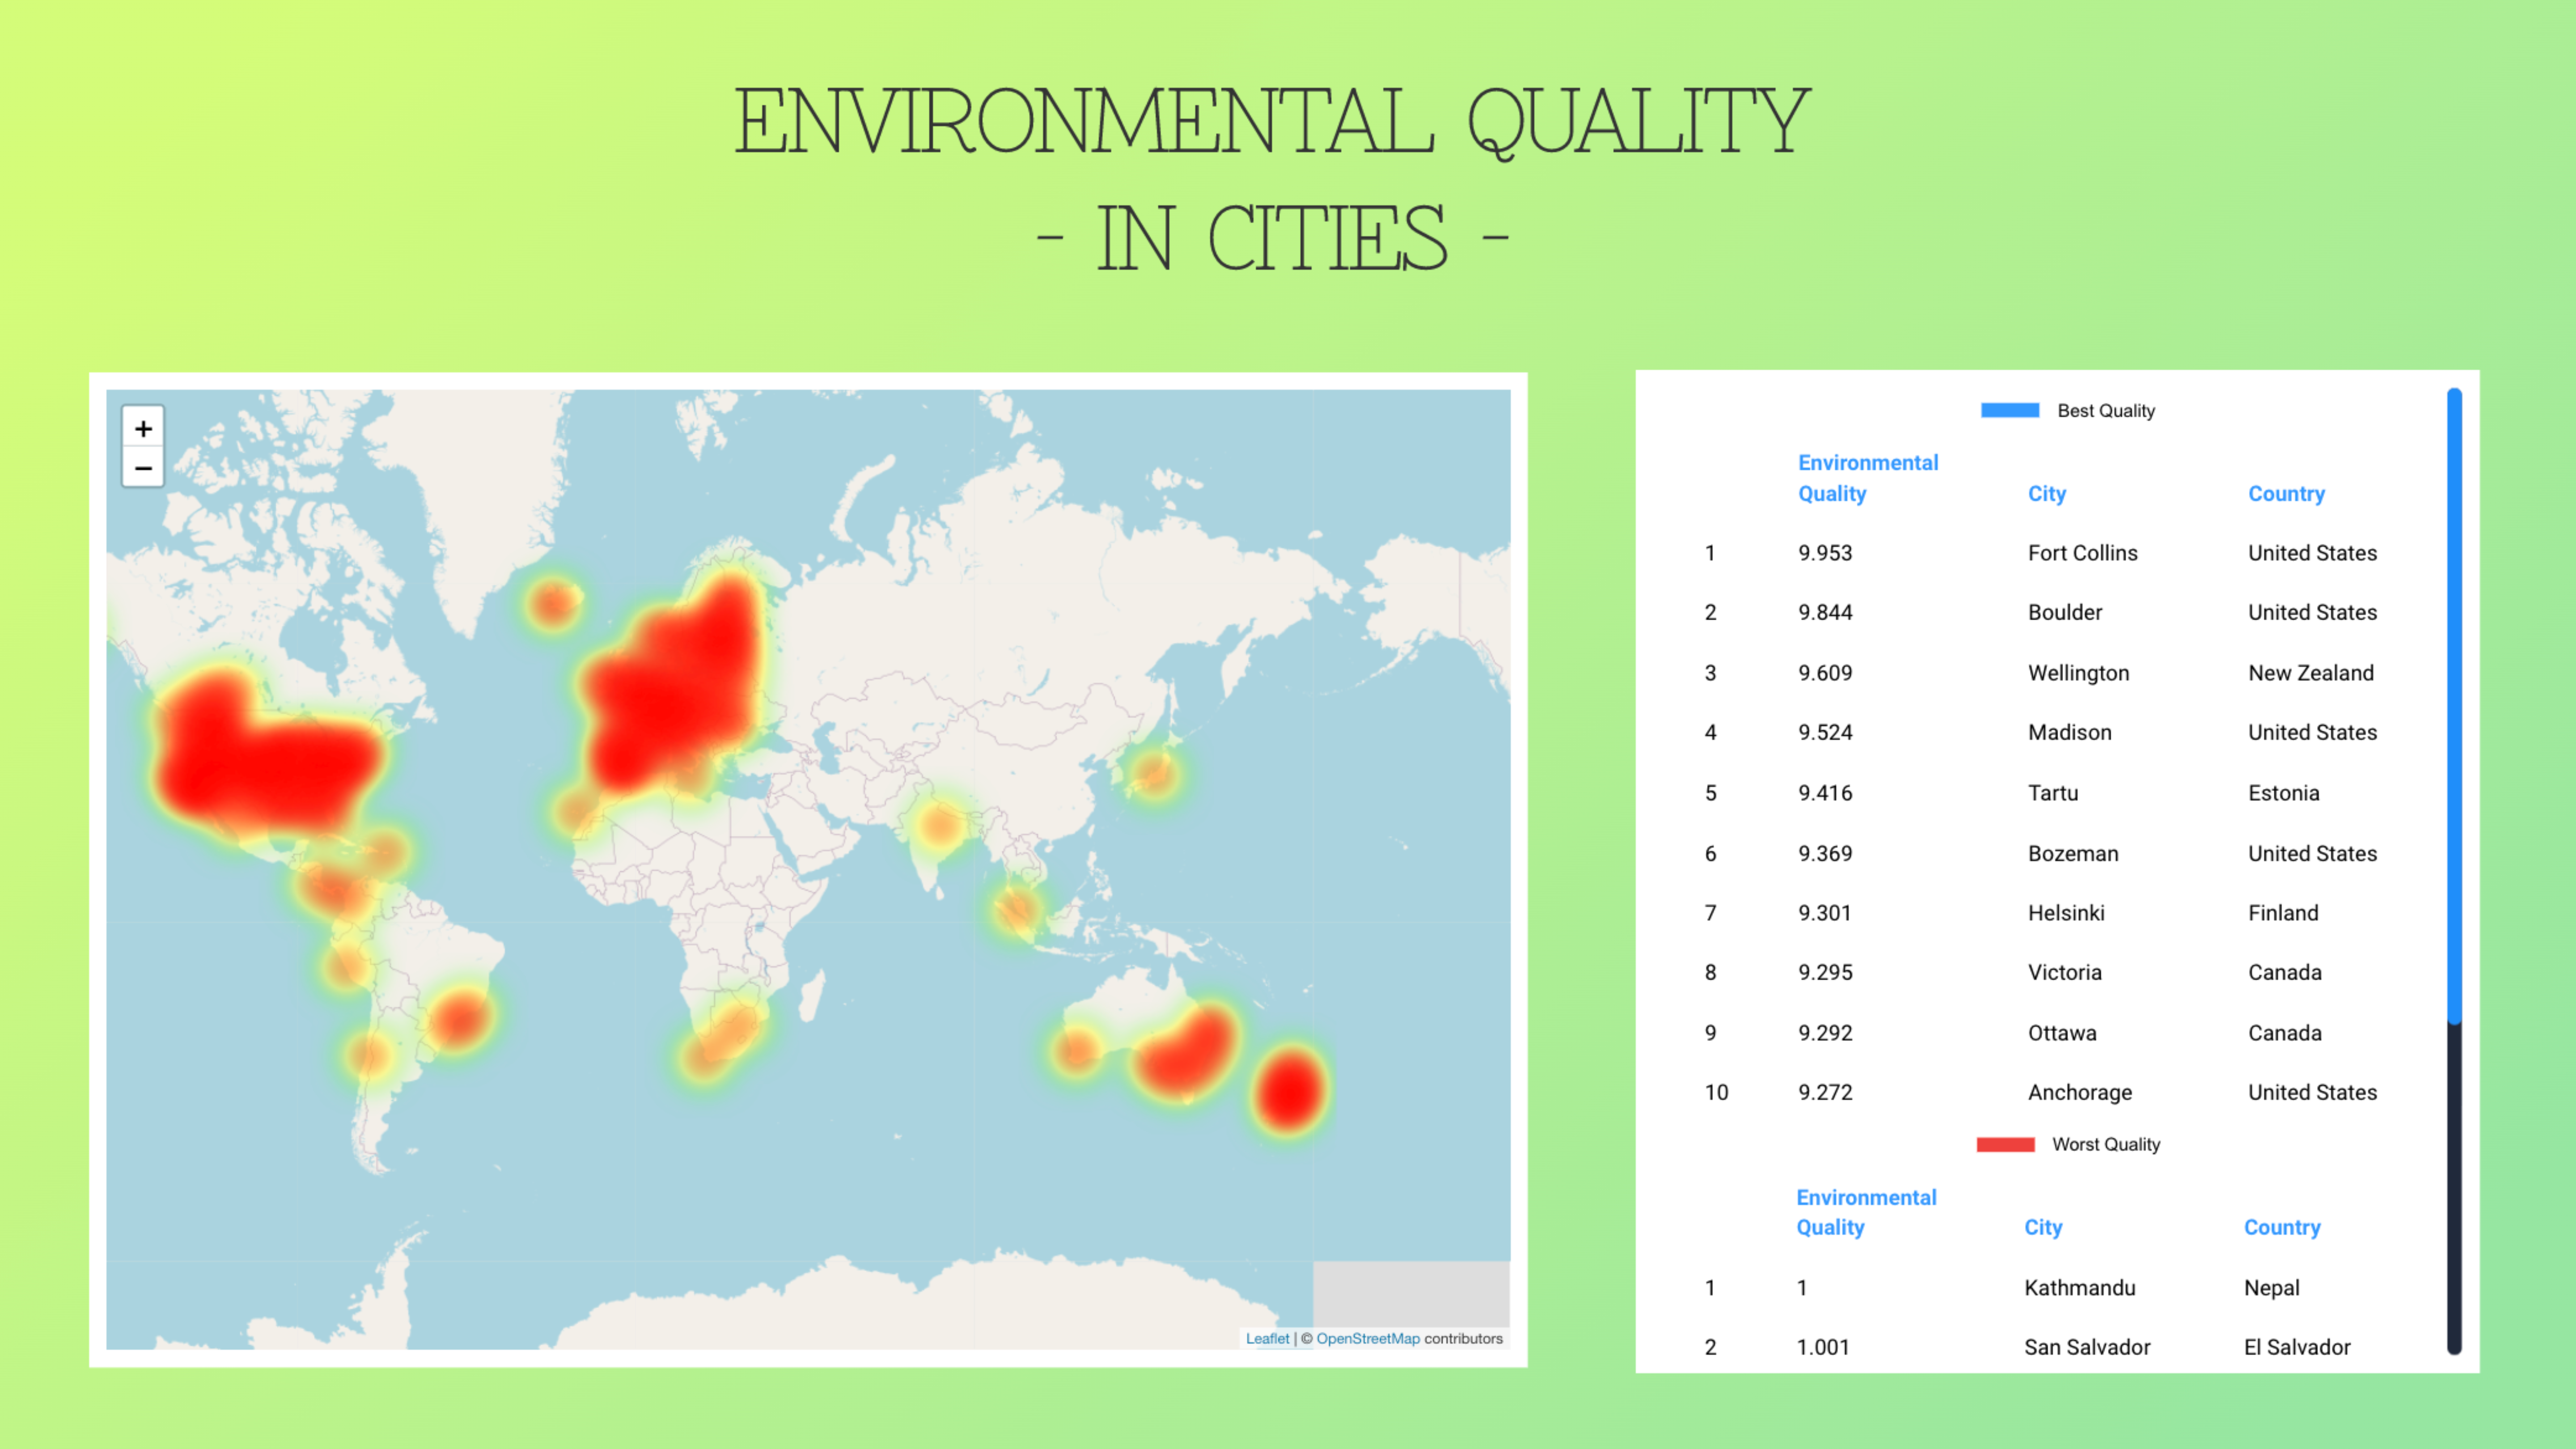
Task: Click United States in the Fort Collins row
Action: (2312, 553)
